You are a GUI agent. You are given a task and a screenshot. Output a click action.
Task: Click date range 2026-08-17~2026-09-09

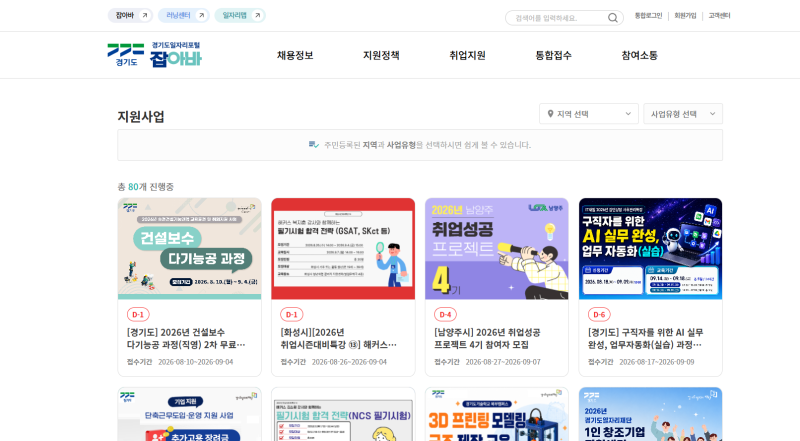pyautogui.click(x=657, y=362)
